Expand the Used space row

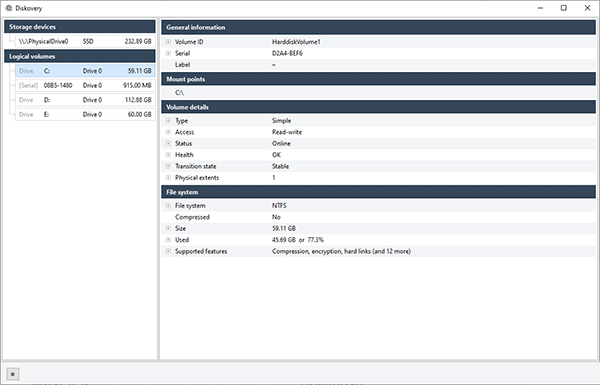coord(168,240)
